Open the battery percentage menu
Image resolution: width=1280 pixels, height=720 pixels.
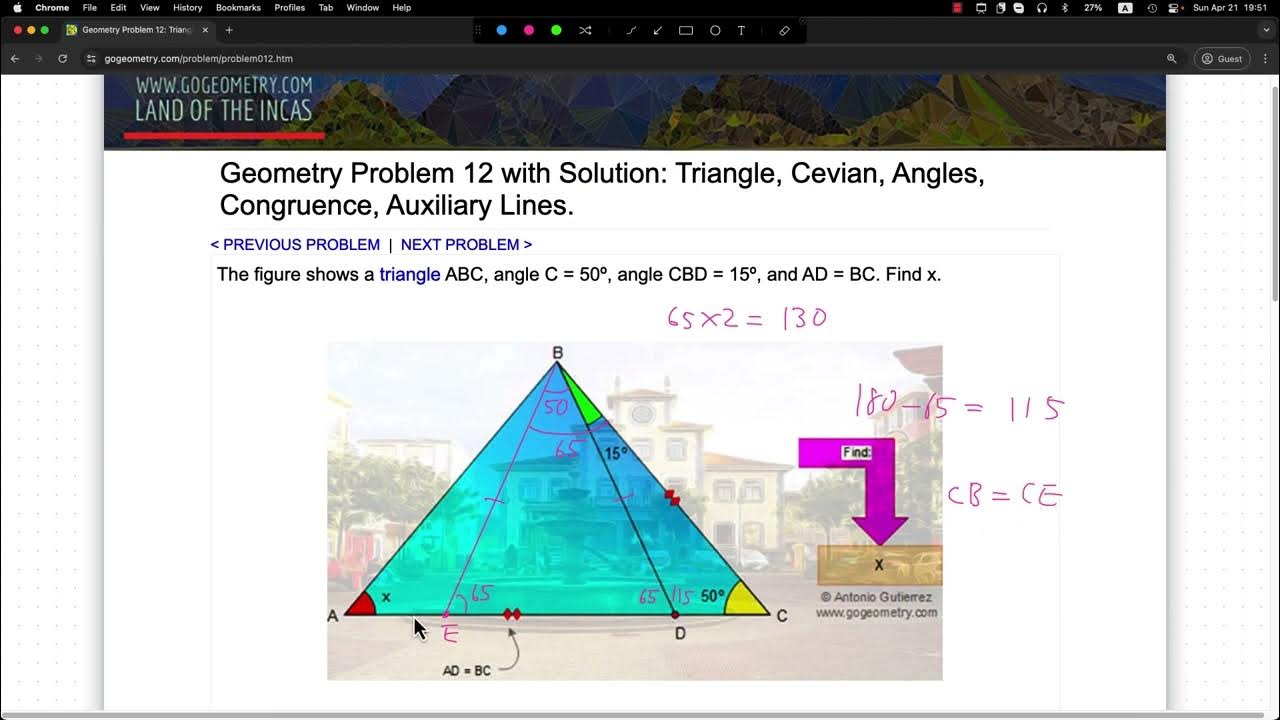point(1094,8)
